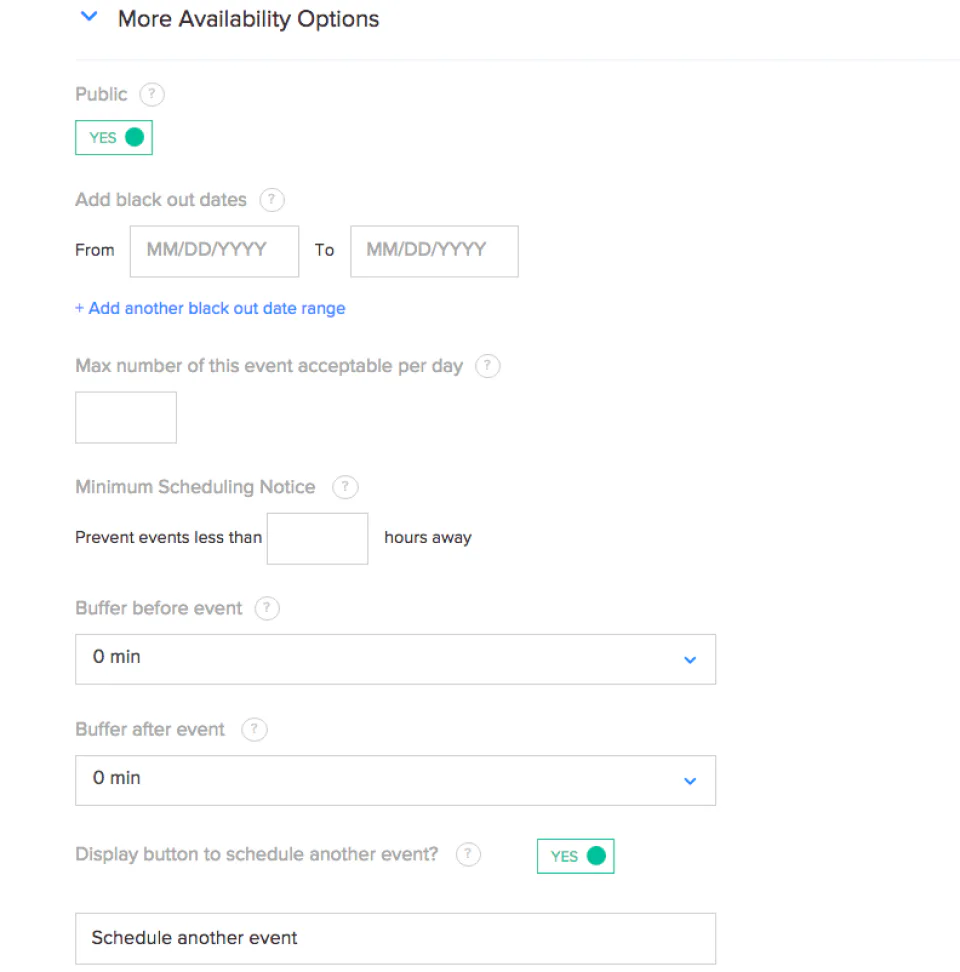Click the hours away input field
The width and height of the screenshot is (960, 972).
pyautogui.click(x=317, y=538)
